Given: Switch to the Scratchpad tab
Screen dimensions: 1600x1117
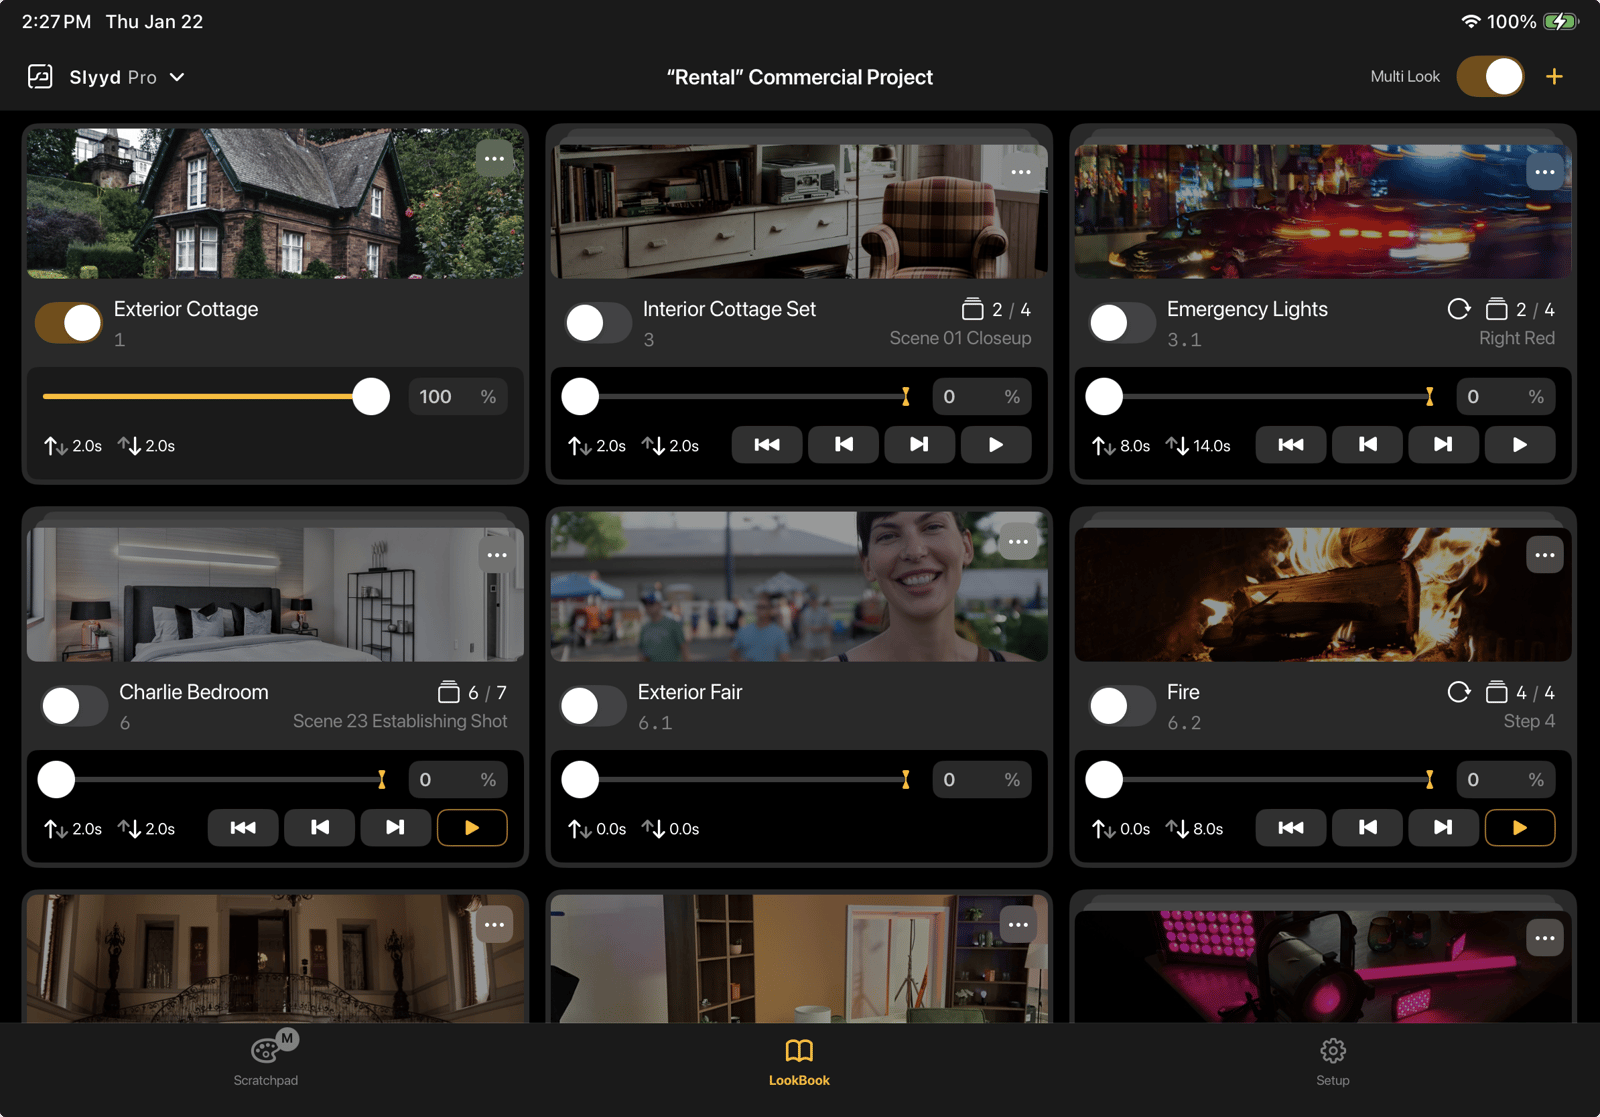Looking at the screenshot, I should tap(266, 1060).
